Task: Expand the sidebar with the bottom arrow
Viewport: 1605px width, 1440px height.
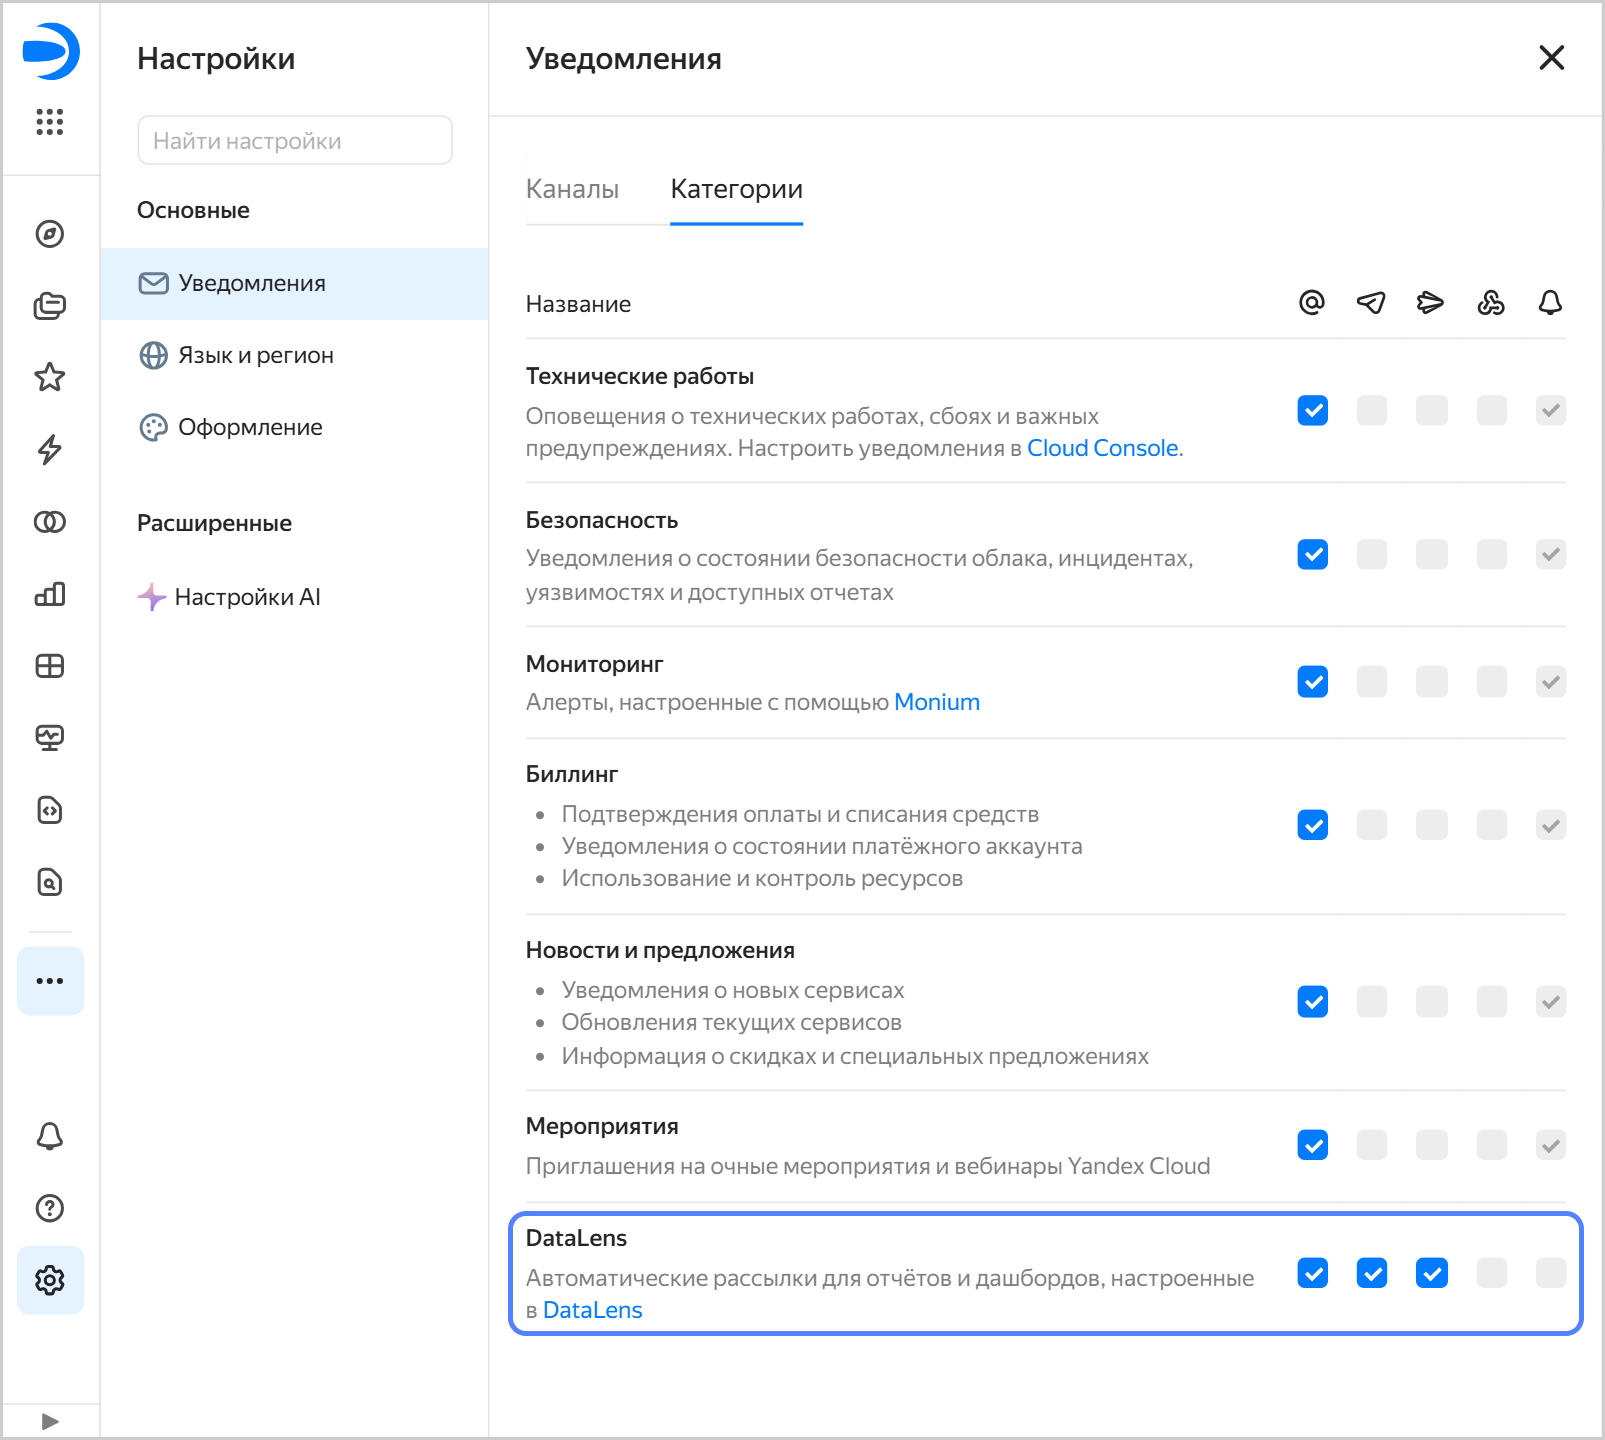Action: [x=51, y=1421]
